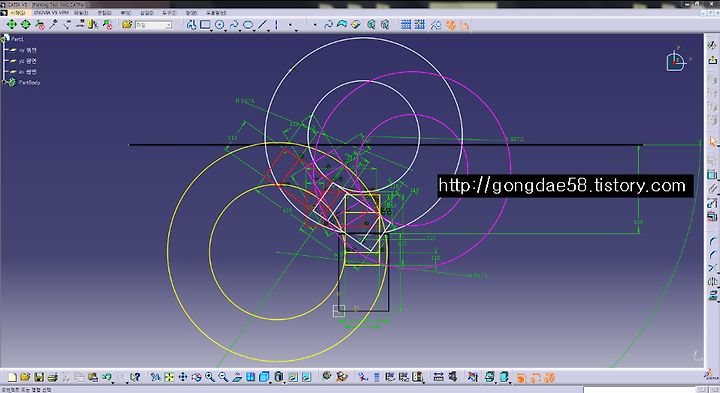
Task: Select the yz 평면 plane in the tree
Action: (27, 61)
